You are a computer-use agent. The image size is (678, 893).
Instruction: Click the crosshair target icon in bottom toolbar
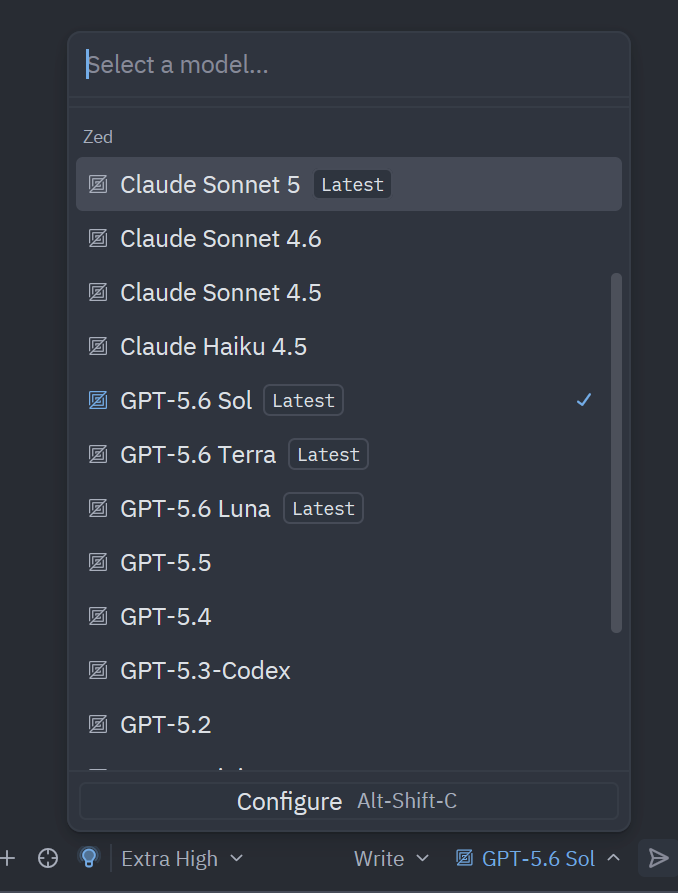coord(48,858)
